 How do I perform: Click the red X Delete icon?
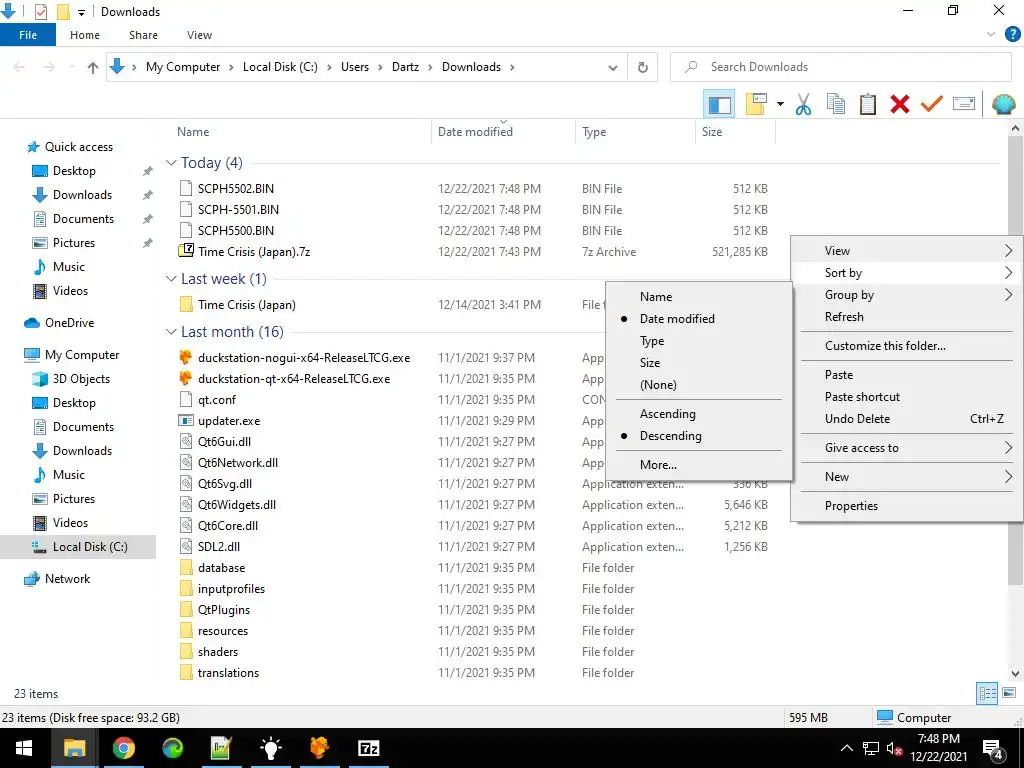click(x=899, y=104)
